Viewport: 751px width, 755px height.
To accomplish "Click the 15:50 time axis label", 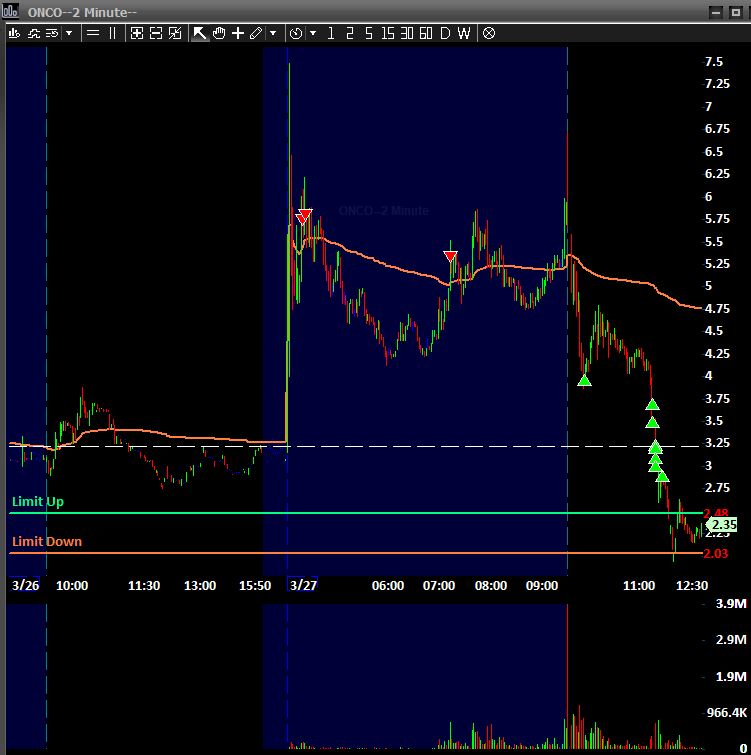I will tap(255, 586).
